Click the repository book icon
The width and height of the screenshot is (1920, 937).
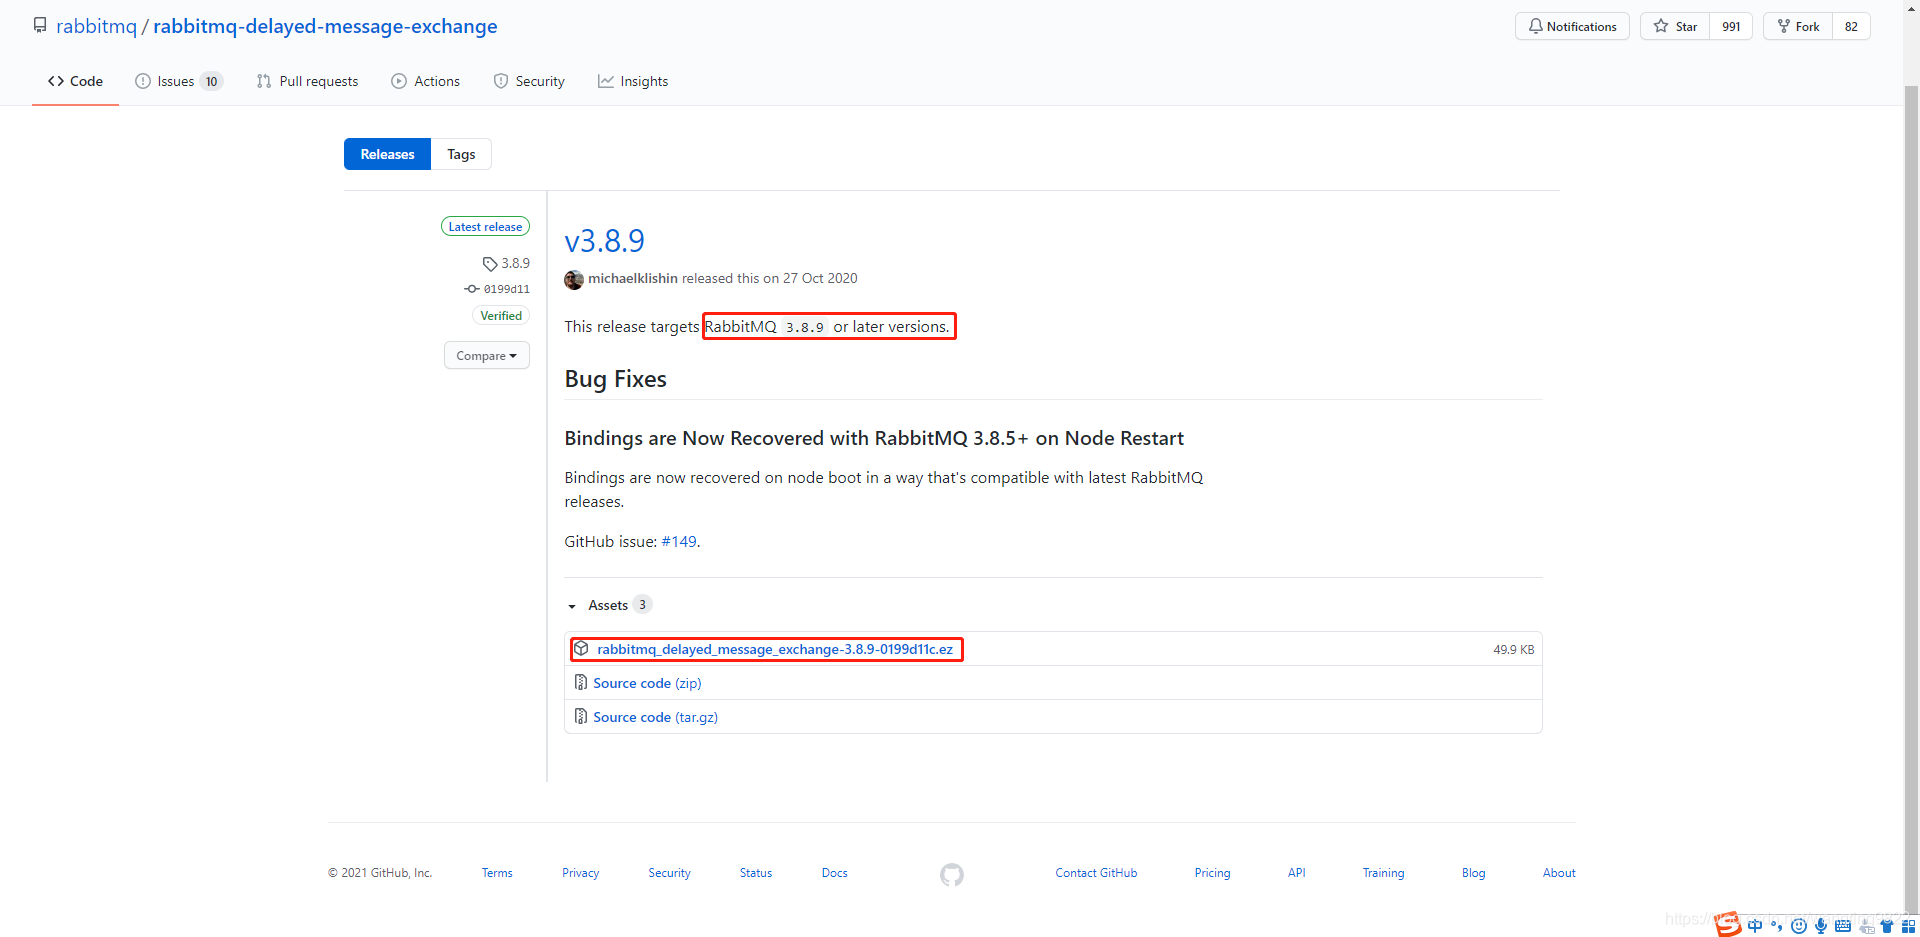[x=40, y=25]
